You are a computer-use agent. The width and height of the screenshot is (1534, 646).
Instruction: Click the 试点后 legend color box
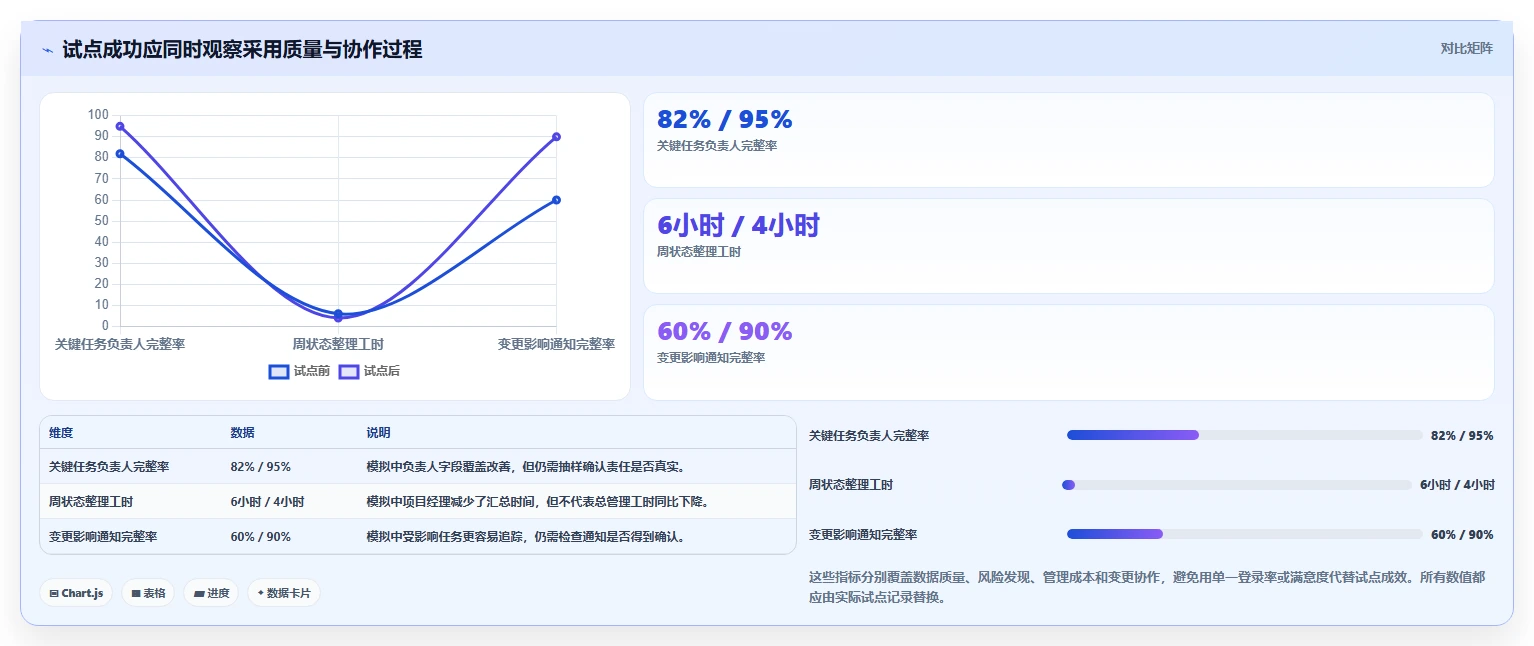(x=349, y=371)
